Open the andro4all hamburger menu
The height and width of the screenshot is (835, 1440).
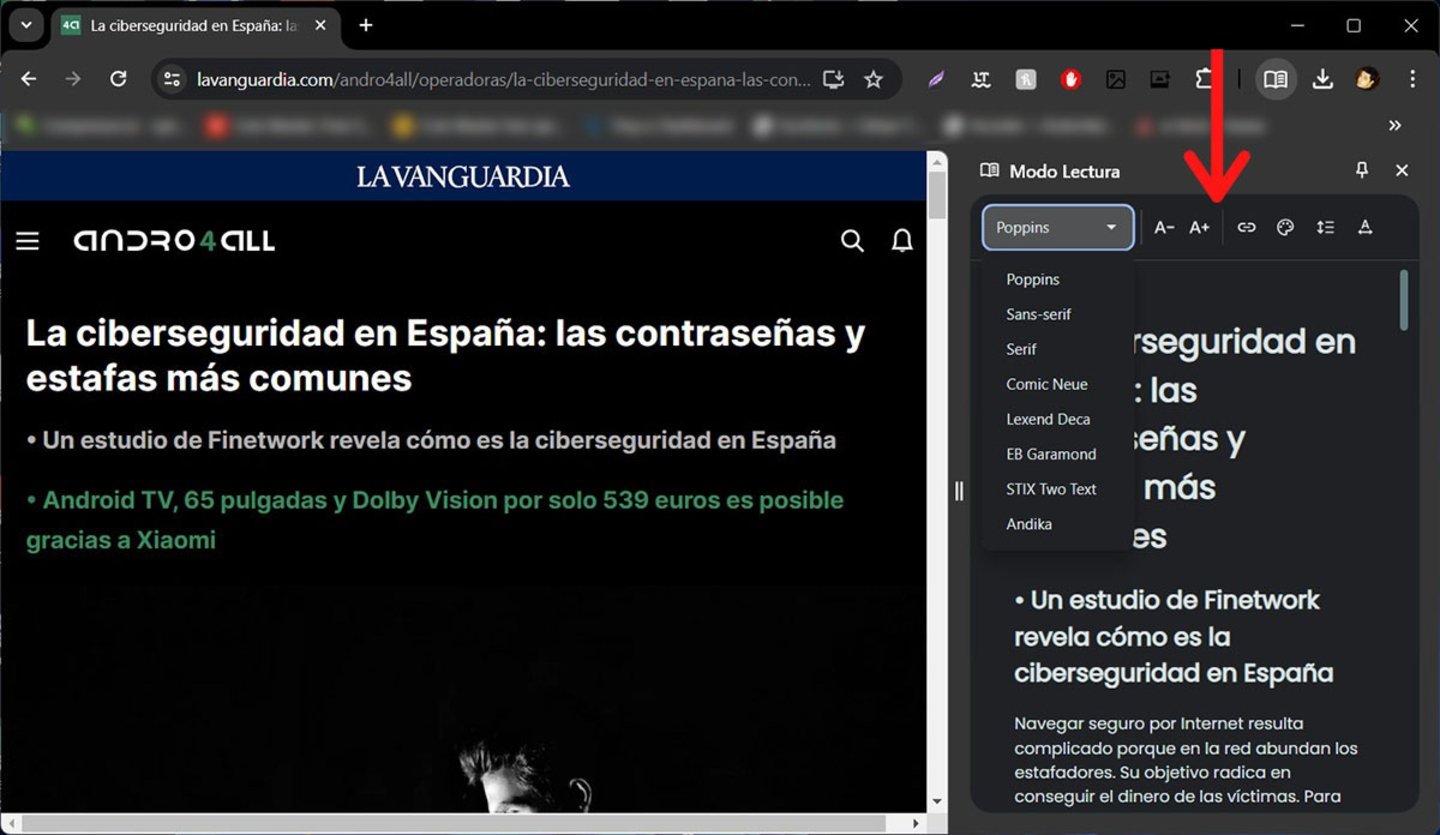point(28,241)
